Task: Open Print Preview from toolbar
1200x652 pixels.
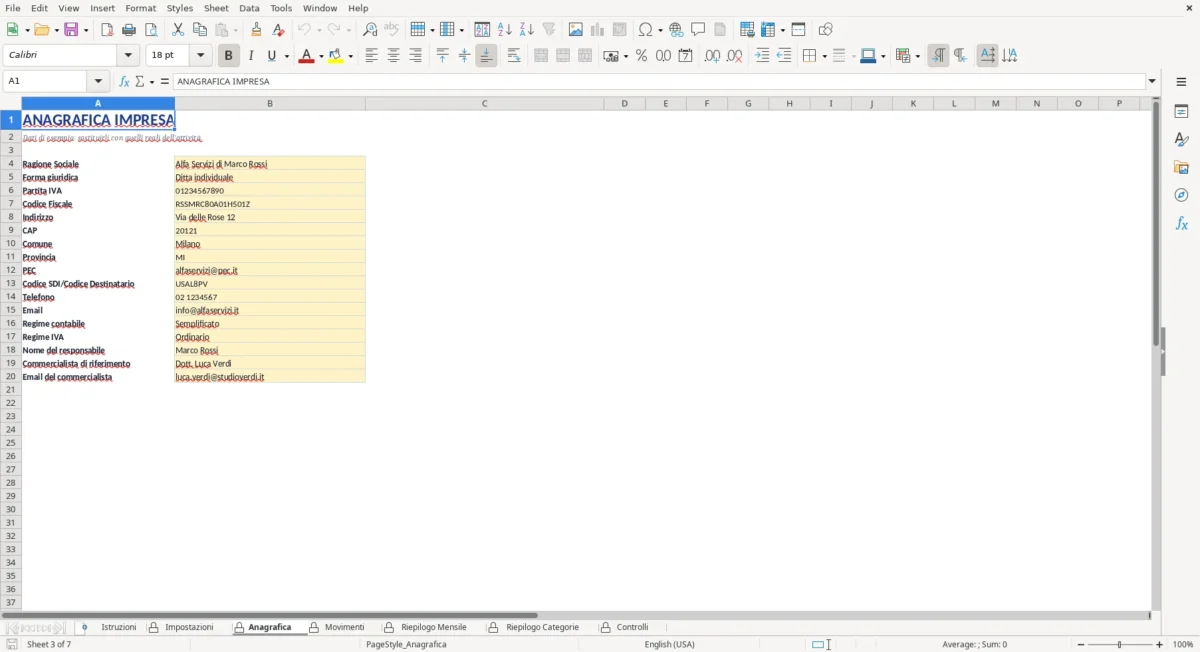Action: [x=151, y=30]
